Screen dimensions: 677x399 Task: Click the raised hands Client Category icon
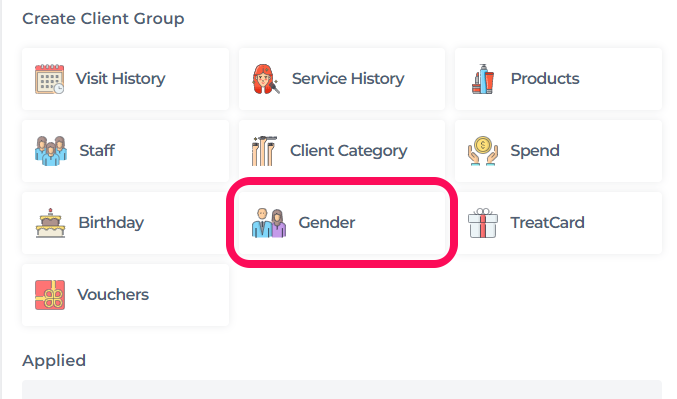[x=264, y=151]
